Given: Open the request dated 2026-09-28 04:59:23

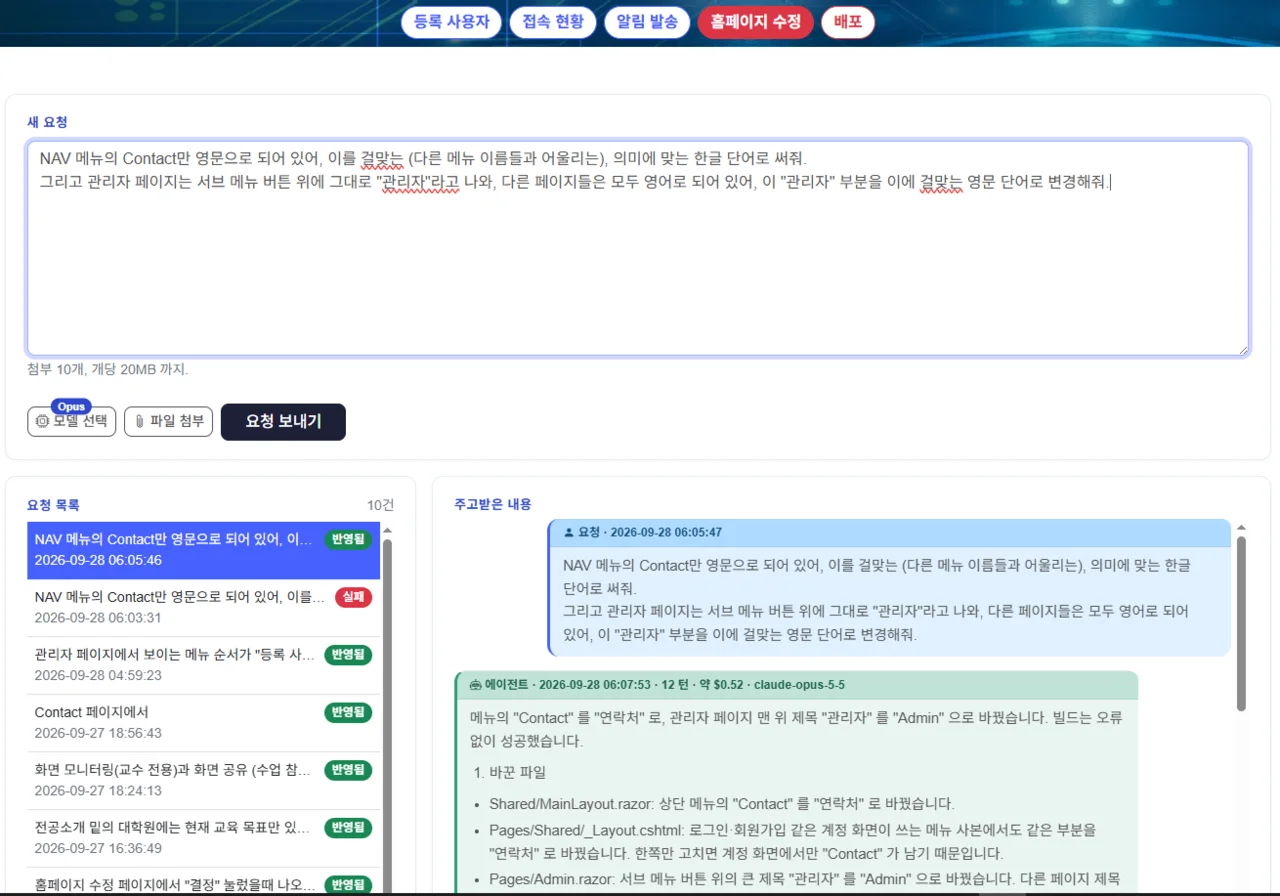Looking at the screenshot, I should [x=203, y=665].
